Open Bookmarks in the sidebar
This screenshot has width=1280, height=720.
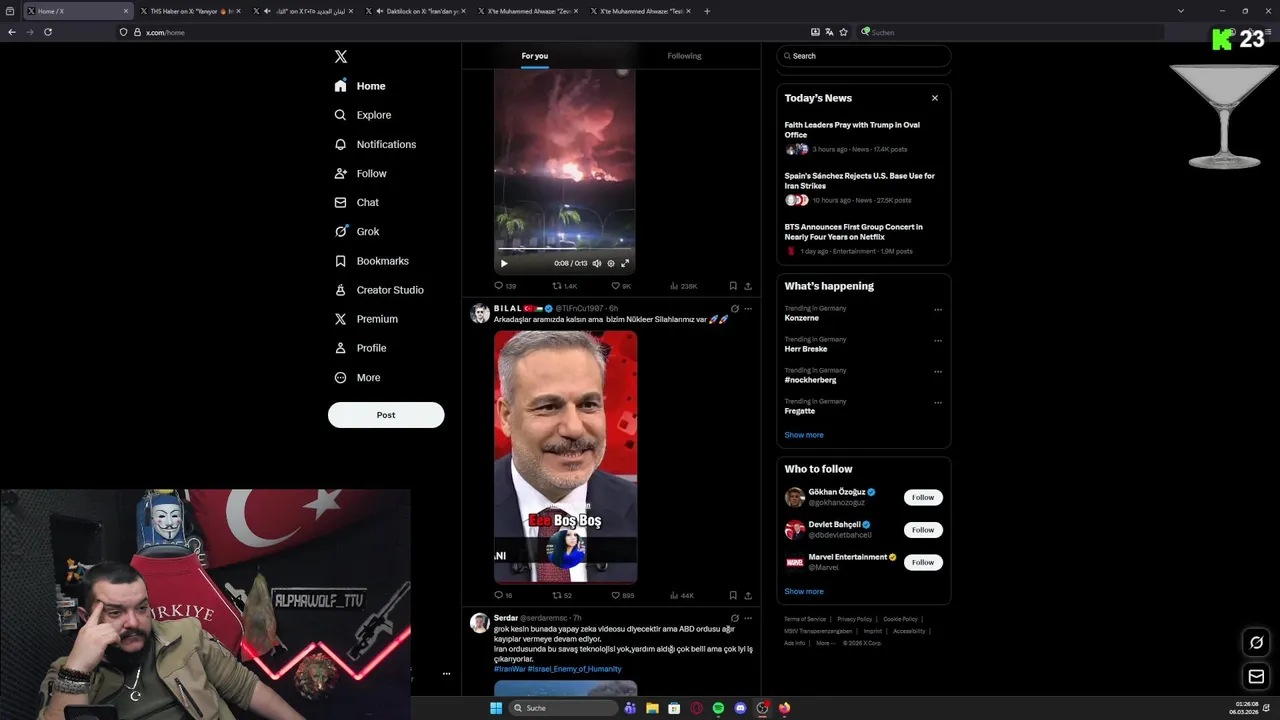tap(372, 261)
